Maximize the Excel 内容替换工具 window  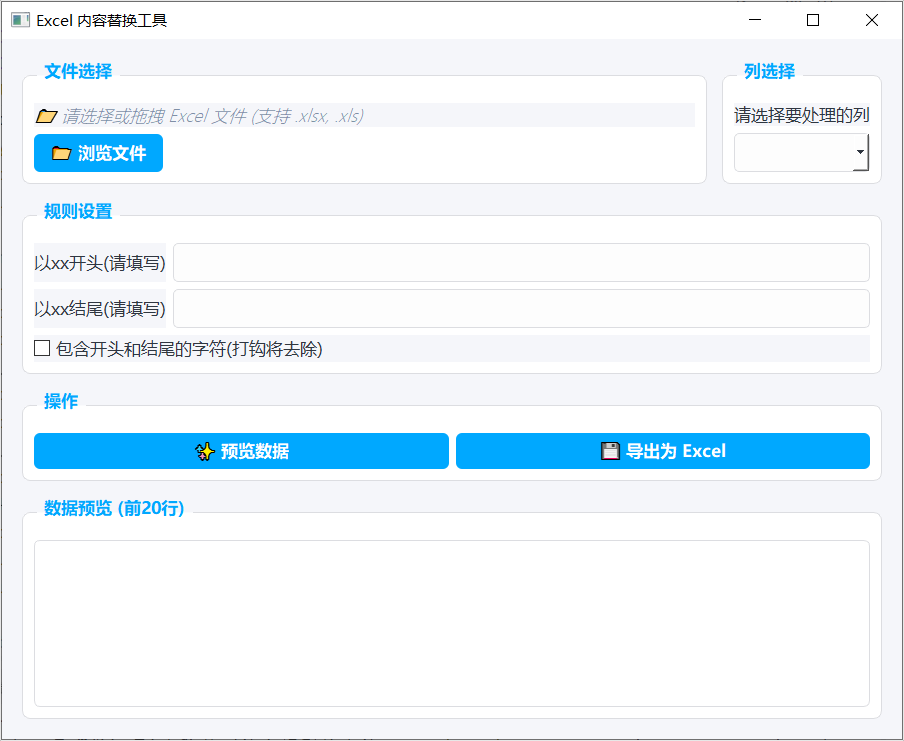pos(813,20)
